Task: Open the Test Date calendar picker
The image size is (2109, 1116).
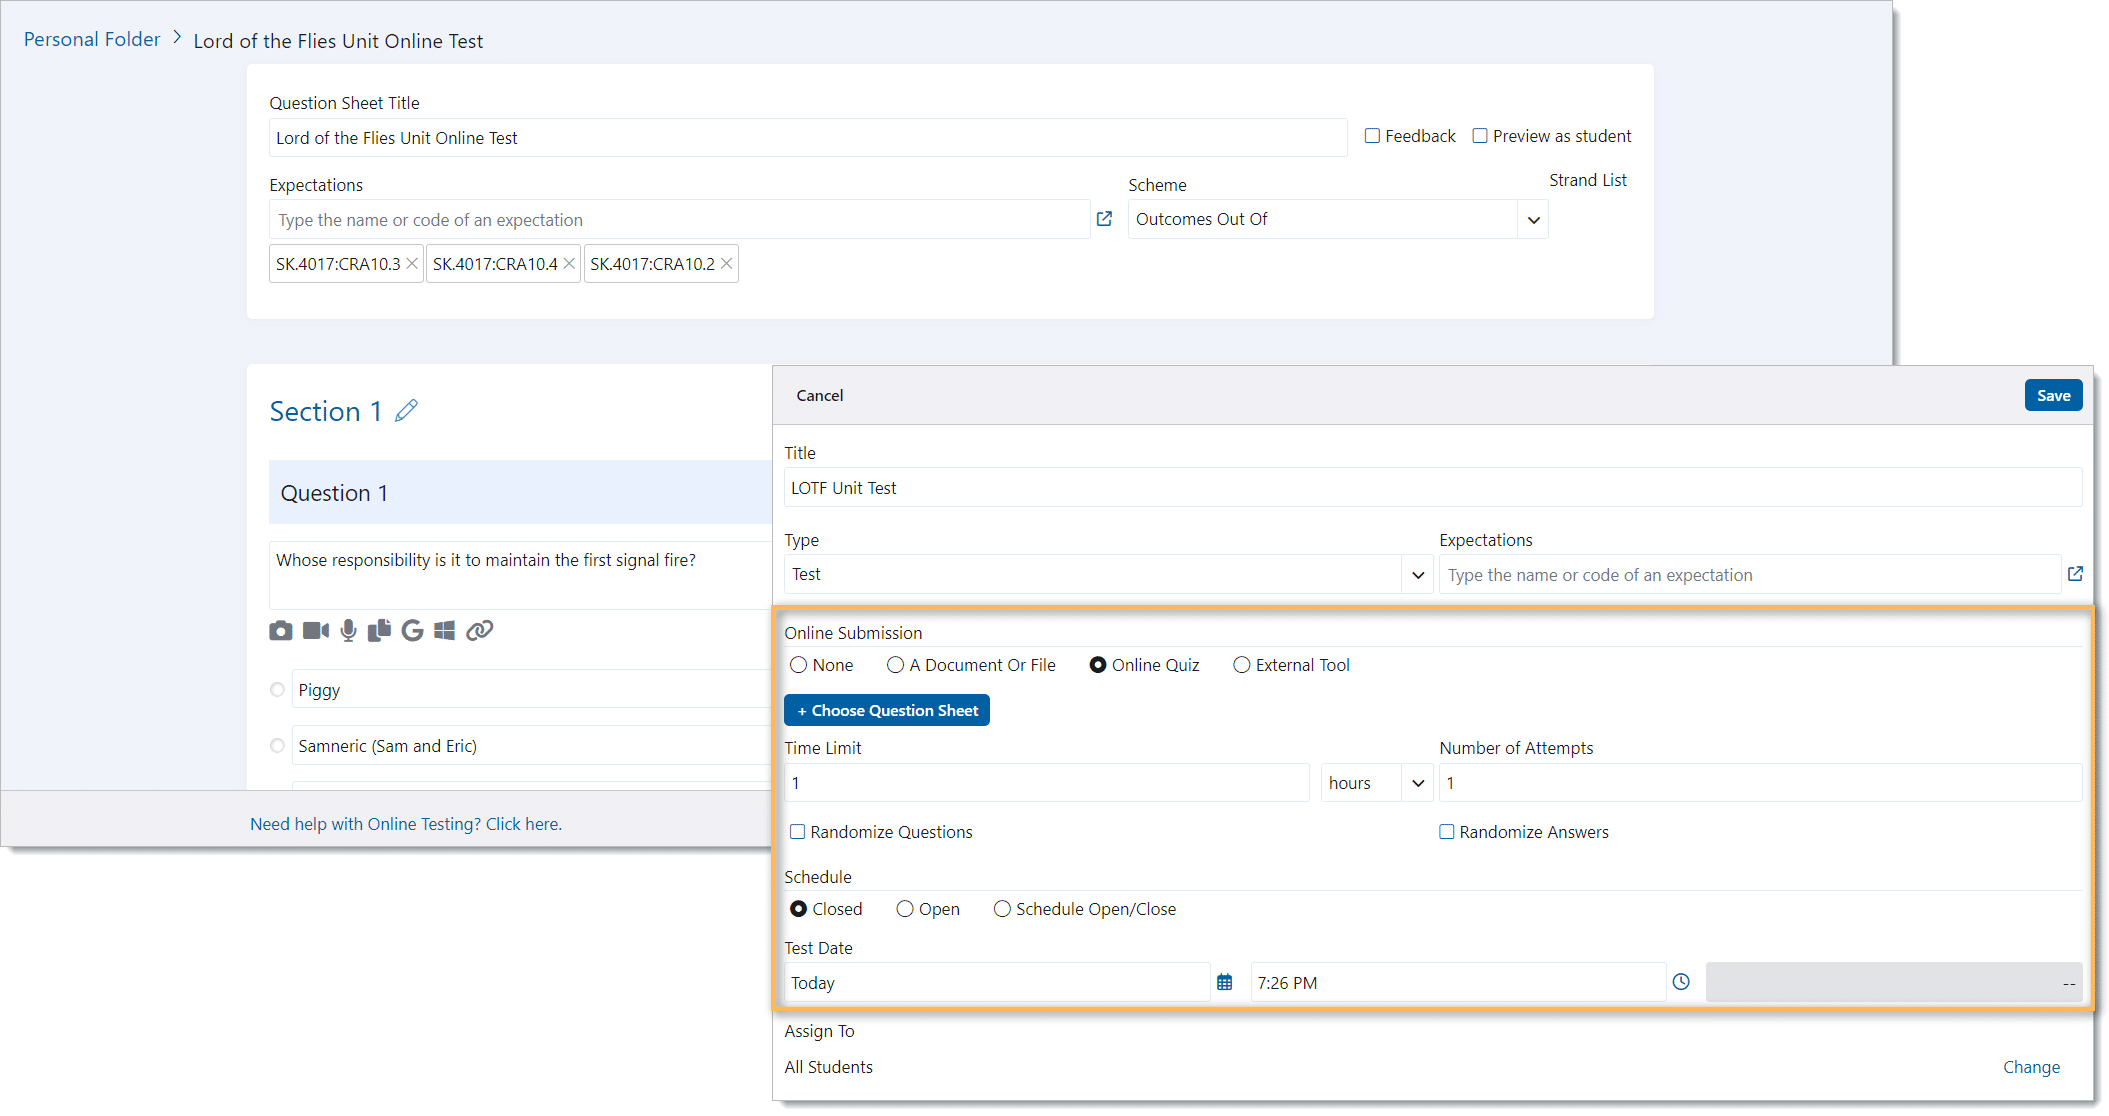Action: click(1224, 983)
